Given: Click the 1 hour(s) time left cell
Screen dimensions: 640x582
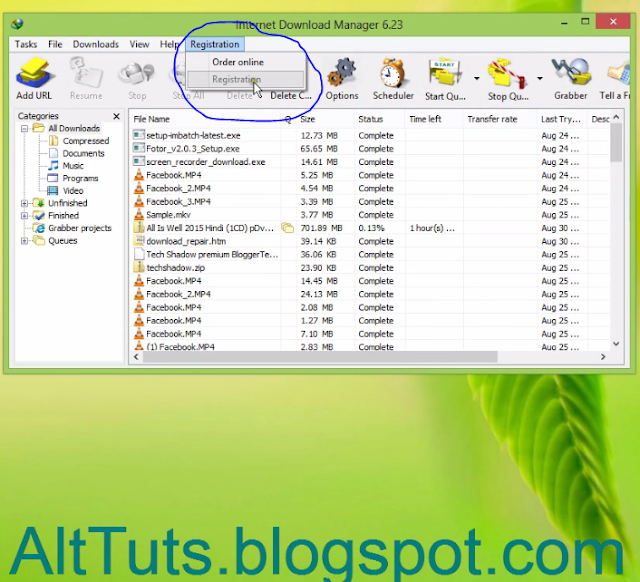Looking at the screenshot, I should [432, 228].
